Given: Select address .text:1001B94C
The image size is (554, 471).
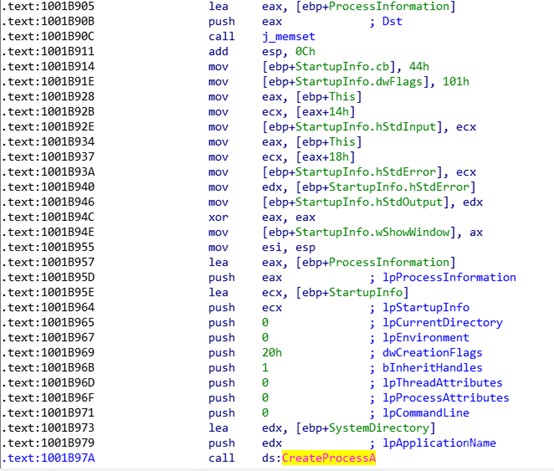Looking at the screenshot, I should [x=48, y=217].
